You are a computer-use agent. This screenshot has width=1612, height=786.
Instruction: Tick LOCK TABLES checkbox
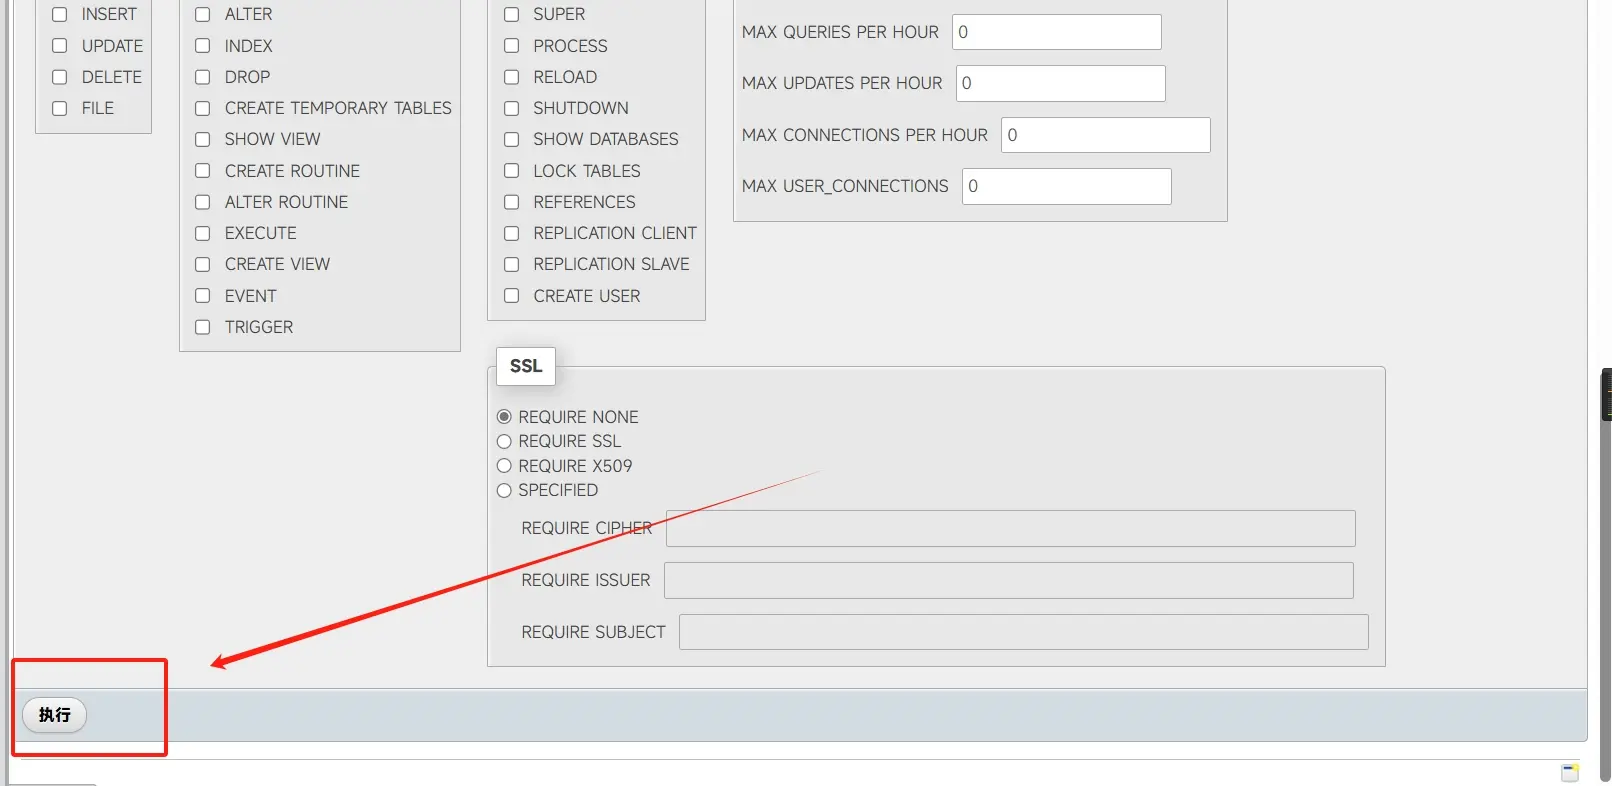click(x=512, y=171)
